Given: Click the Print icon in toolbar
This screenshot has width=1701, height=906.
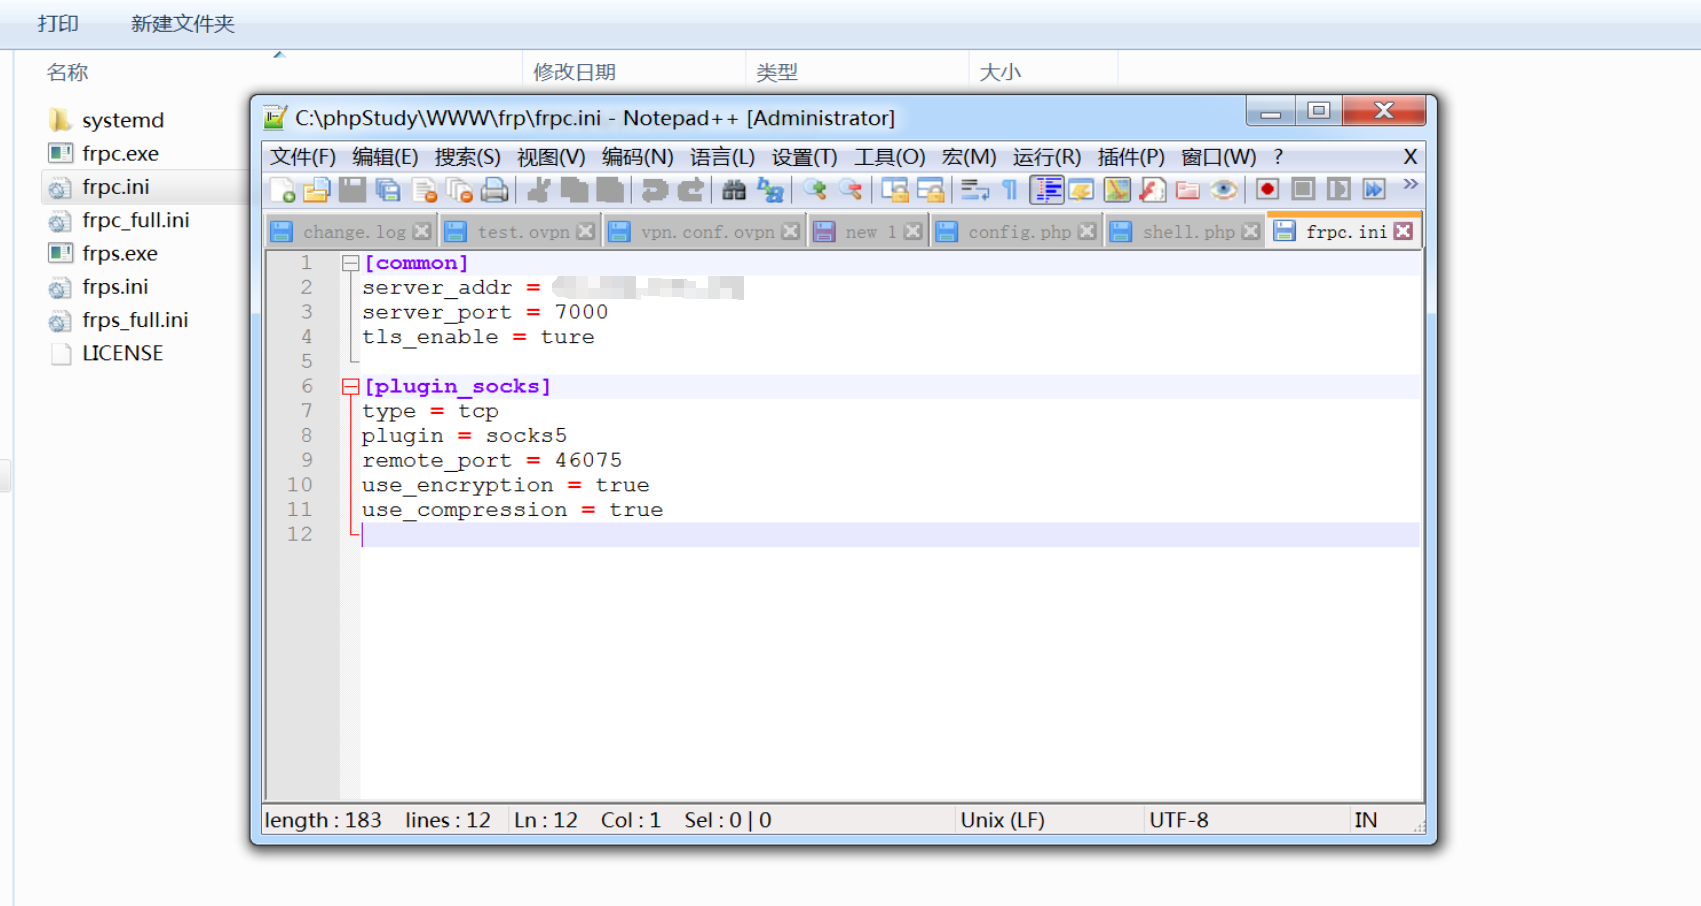Looking at the screenshot, I should point(495,190).
